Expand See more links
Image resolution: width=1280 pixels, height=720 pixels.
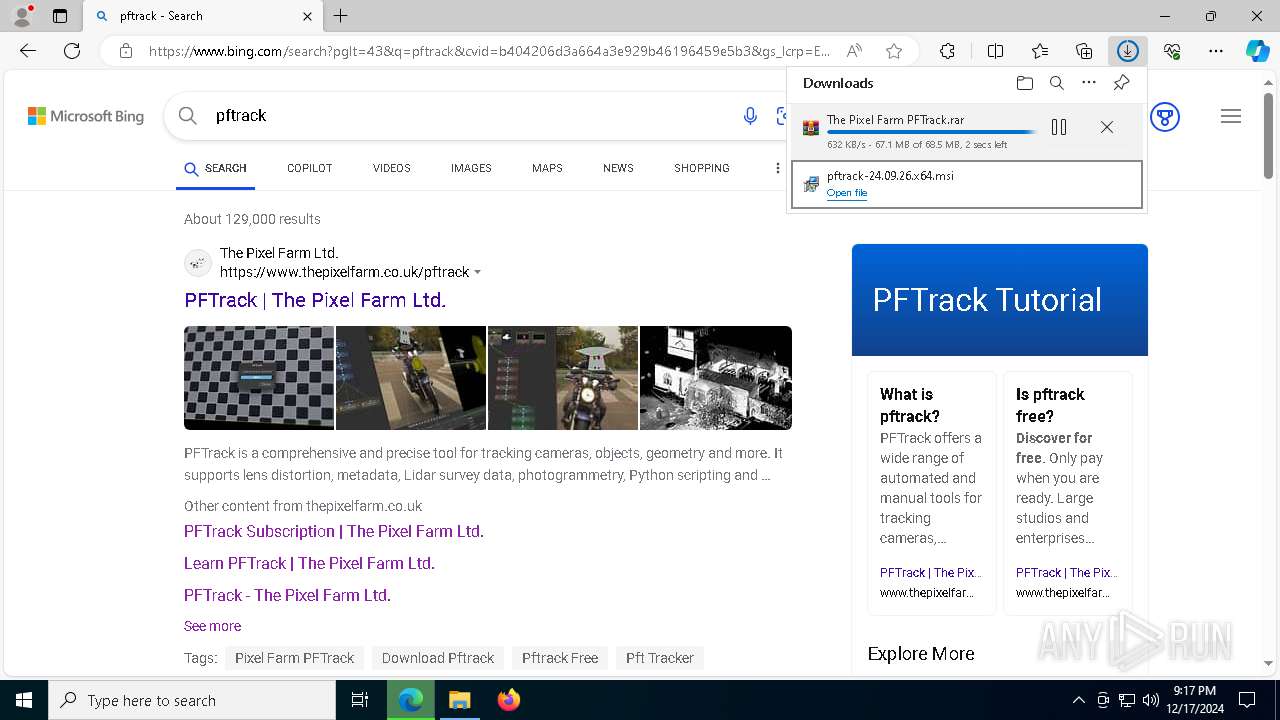212,626
